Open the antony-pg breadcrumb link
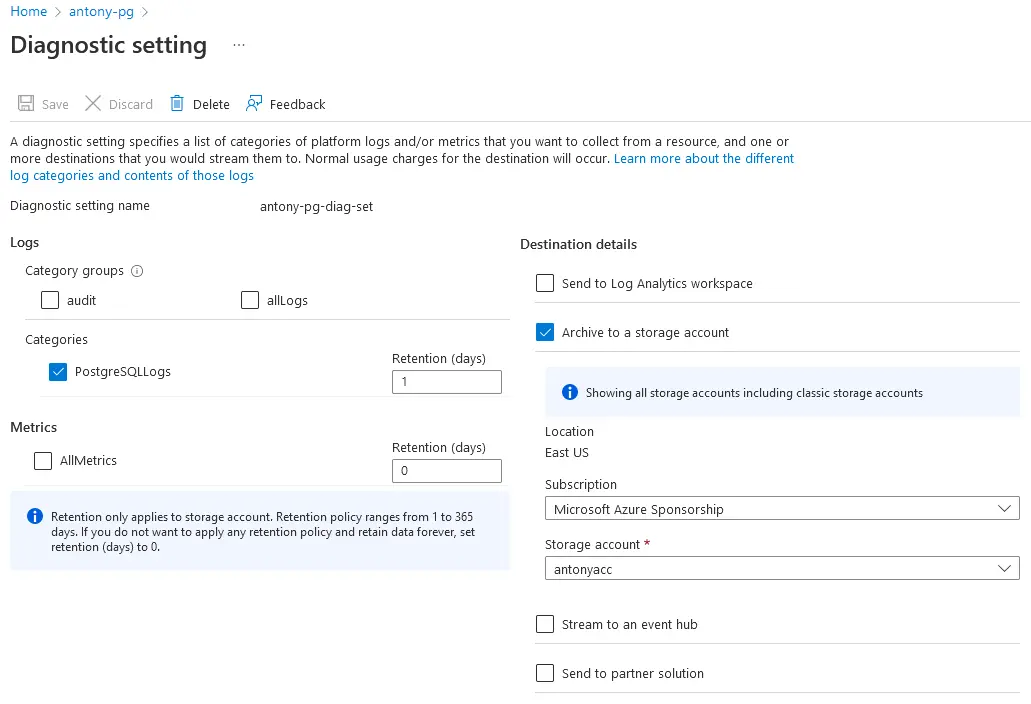Screen dimensions: 1031x704 [101, 12]
